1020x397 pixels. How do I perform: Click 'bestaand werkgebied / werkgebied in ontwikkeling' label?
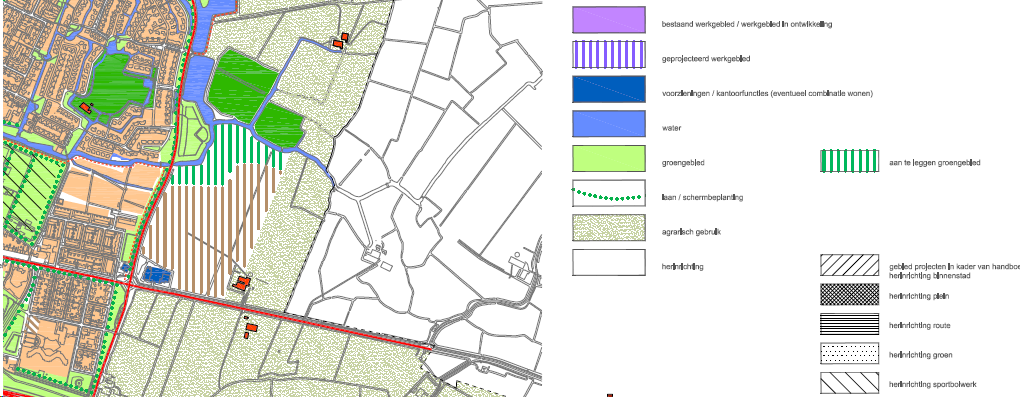(747, 24)
